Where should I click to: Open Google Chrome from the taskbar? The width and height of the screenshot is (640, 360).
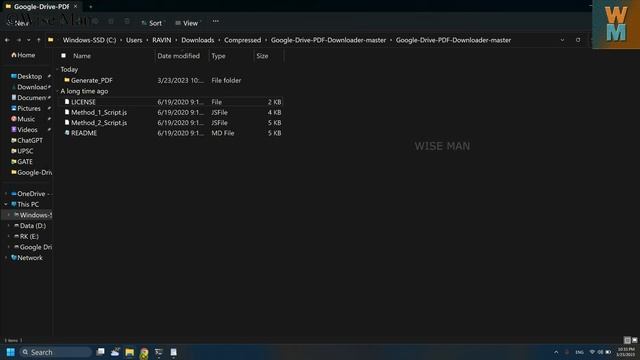click(144, 352)
